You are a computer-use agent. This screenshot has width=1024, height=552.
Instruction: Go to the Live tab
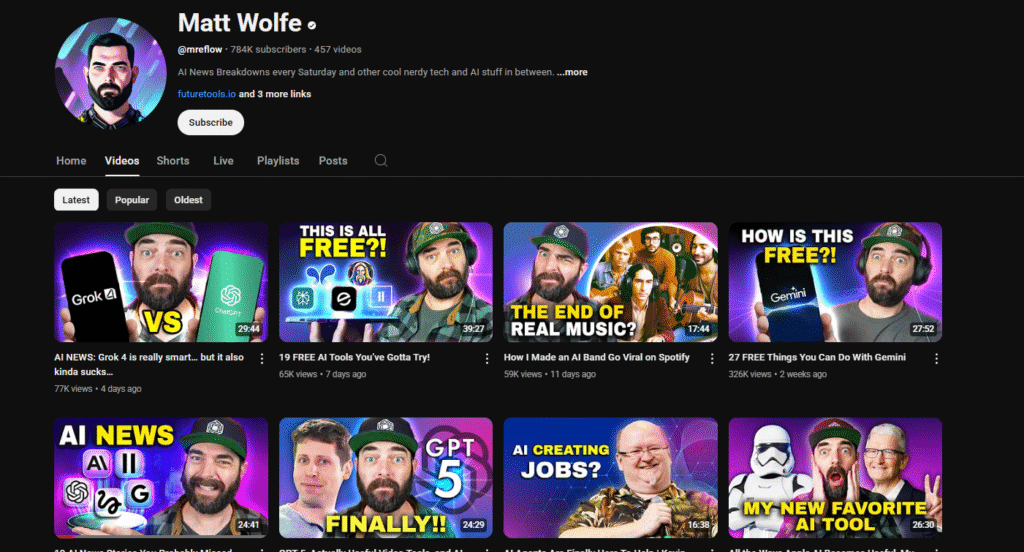223,161
